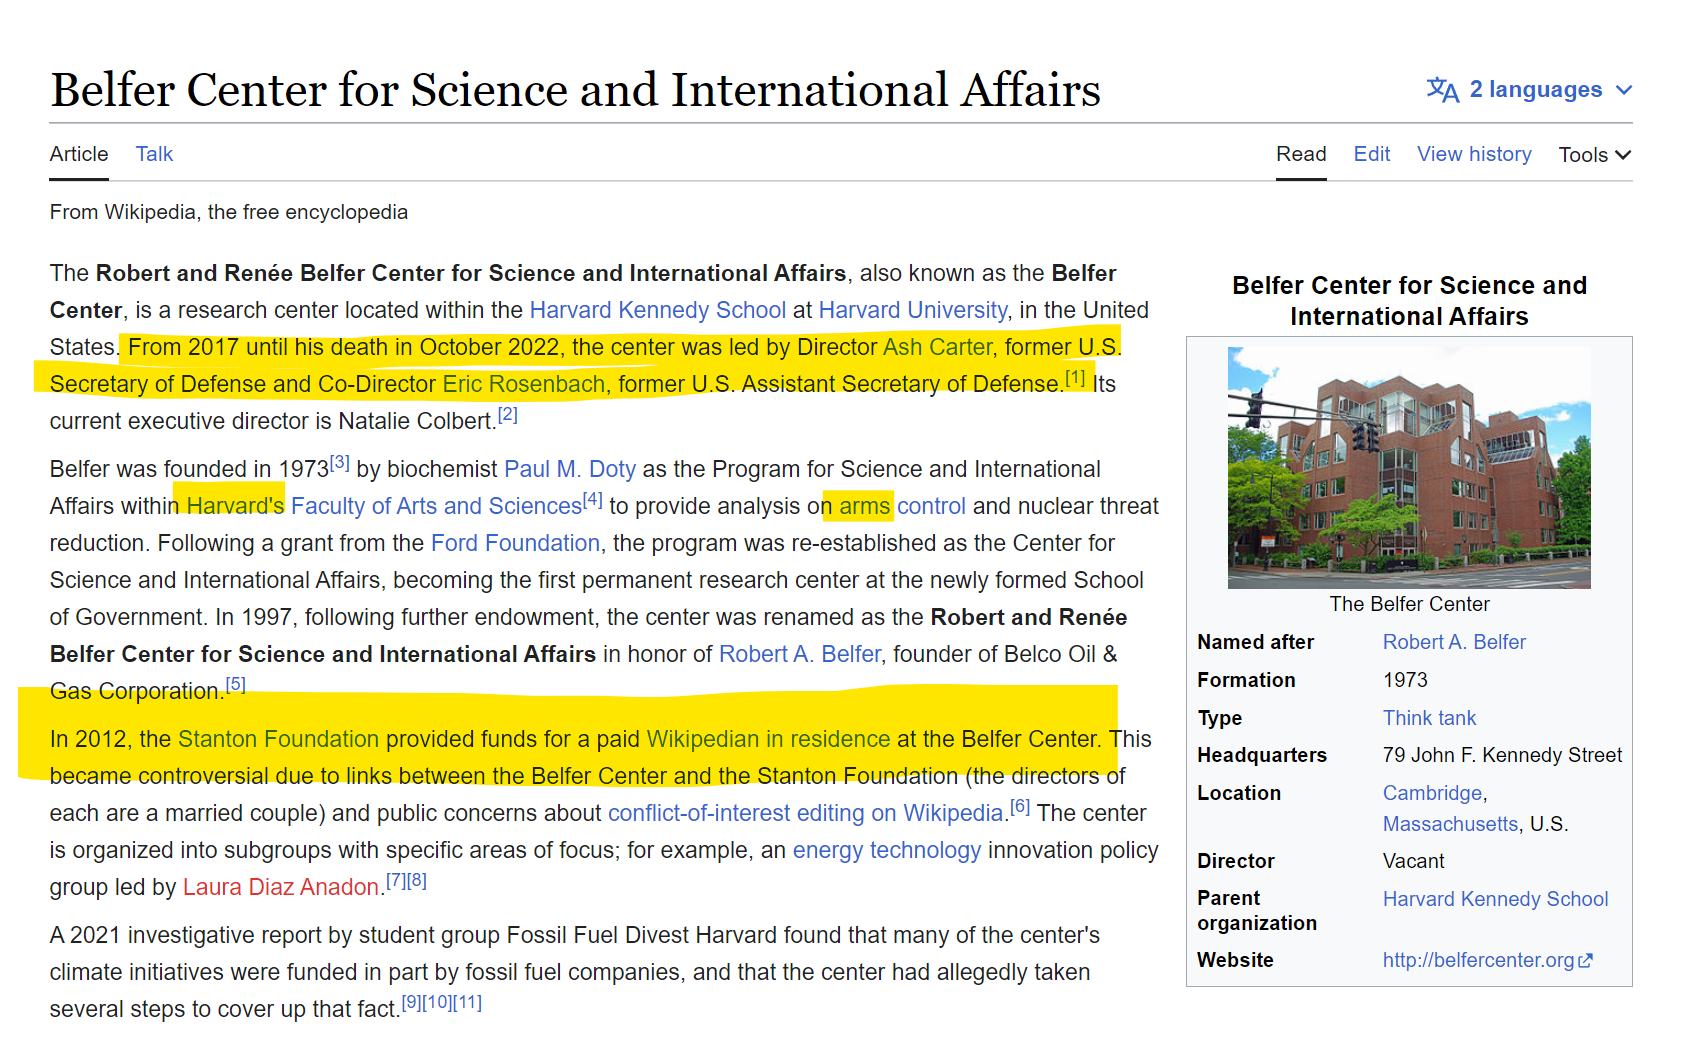Open the Stanton Foundation link
Screen dimensions: 1704x1053
278,739
